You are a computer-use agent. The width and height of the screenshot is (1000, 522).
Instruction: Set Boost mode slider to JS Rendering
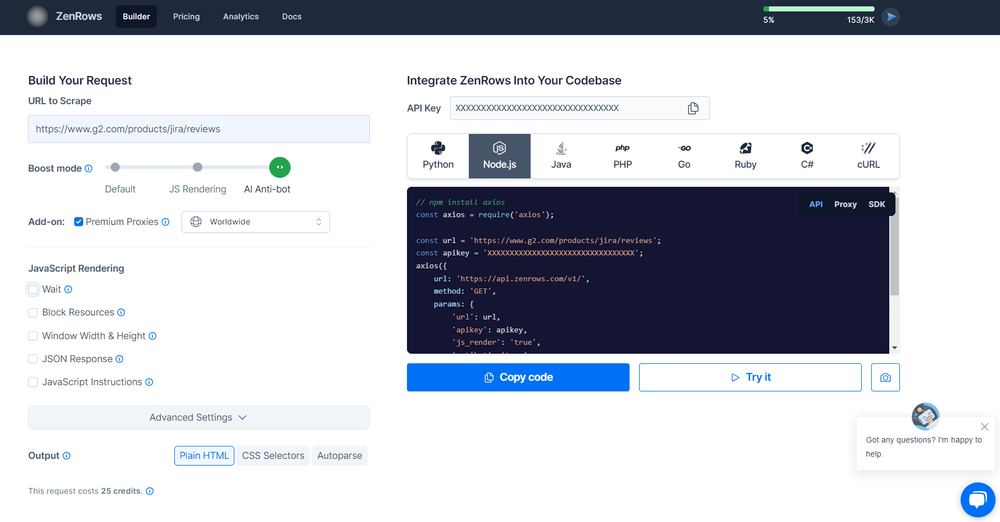[x=198, y=167]
